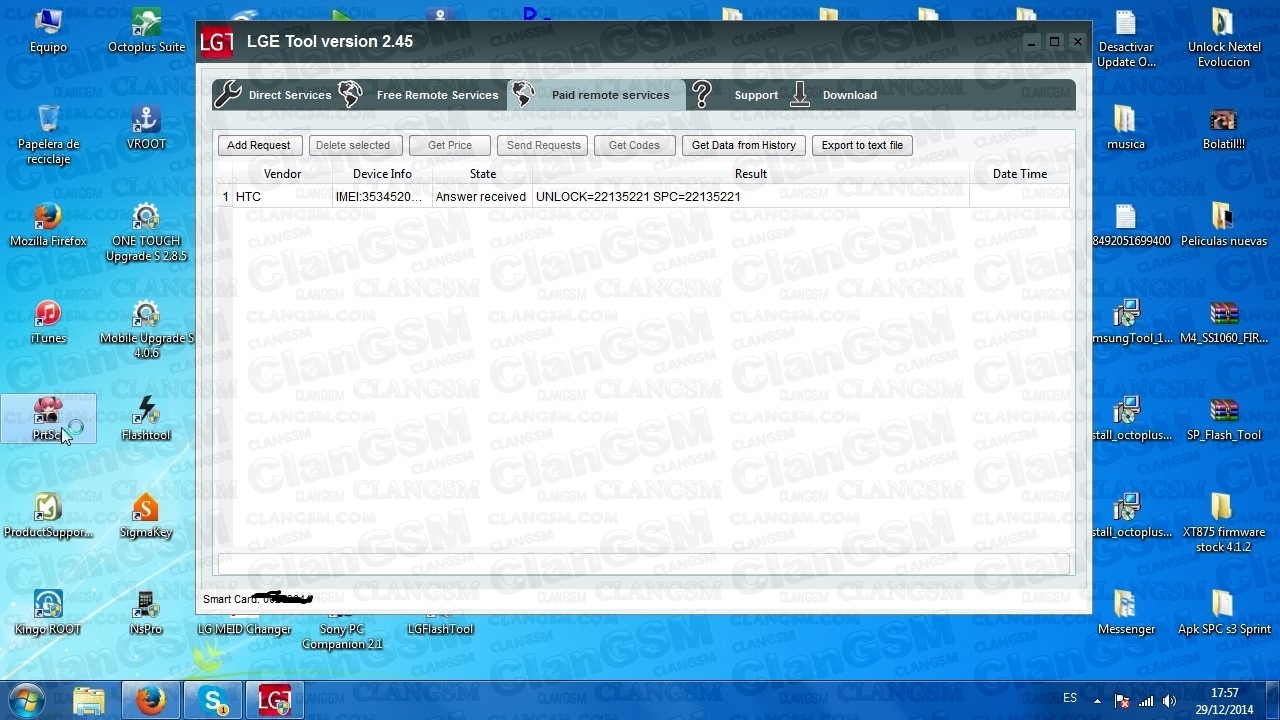The width and height of the screenshot is (1280, 720).
Task: Open XT875 firmware stock 4.1.2 folder
Action: pos(1224,523)
